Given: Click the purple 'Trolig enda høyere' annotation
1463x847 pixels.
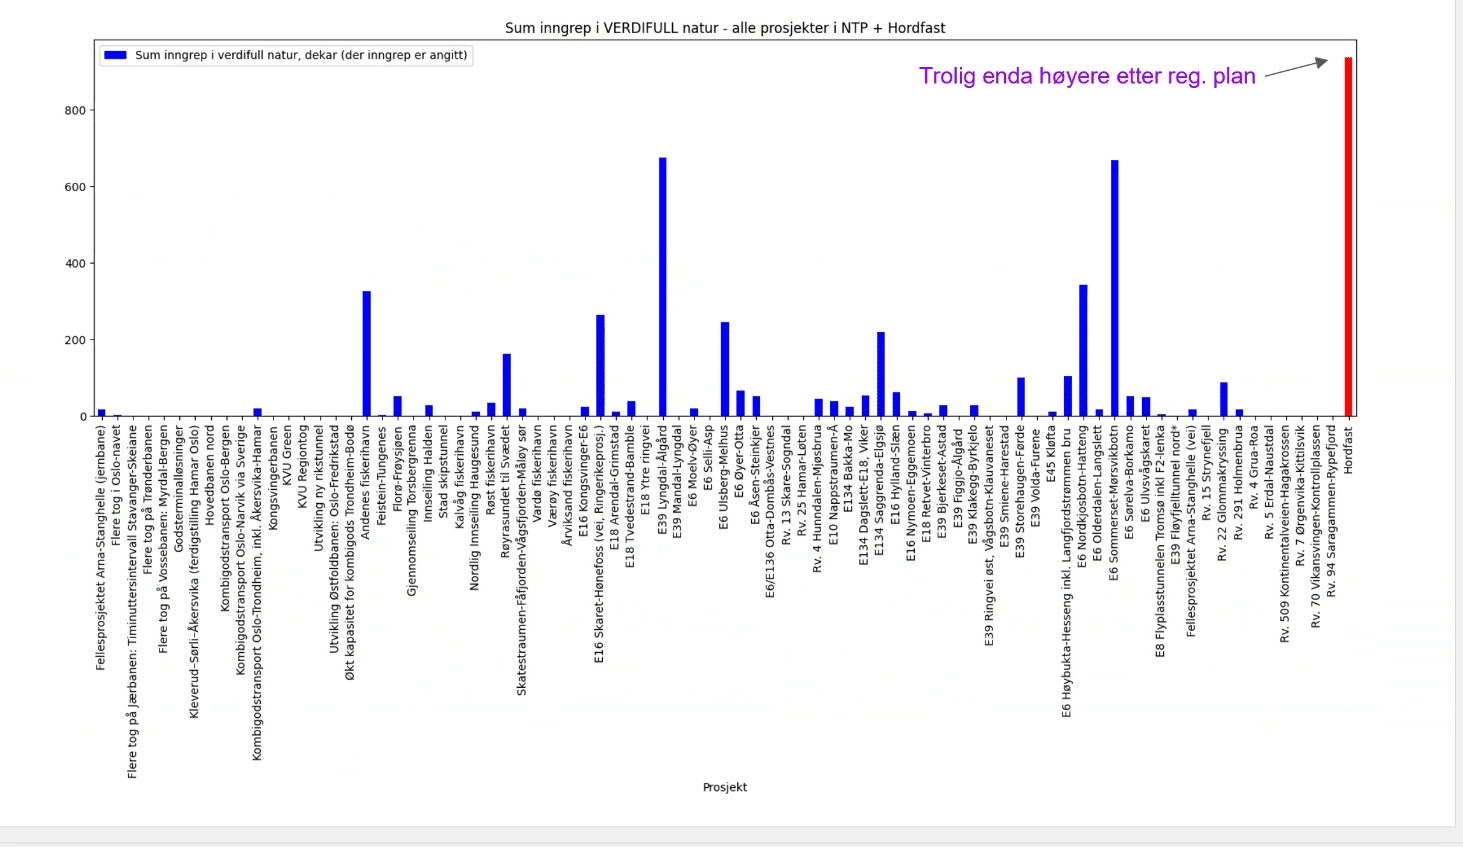Looking at the screenshot, I should pos(1087,77).
